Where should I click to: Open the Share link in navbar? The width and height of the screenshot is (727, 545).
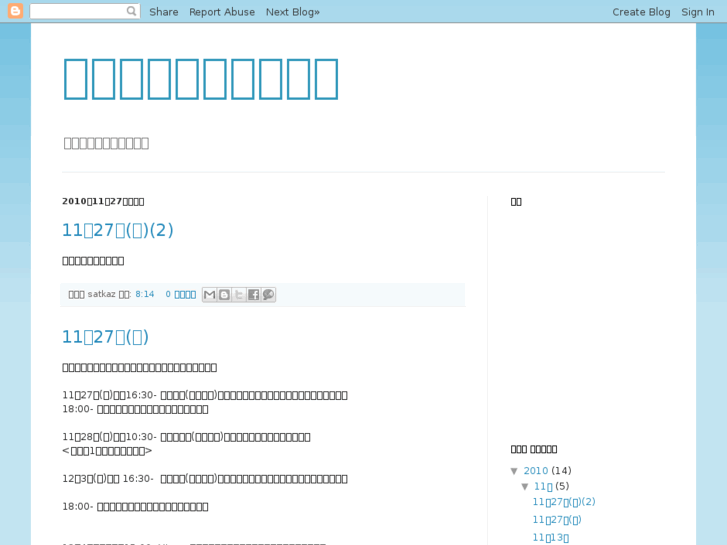coord(164,12)
